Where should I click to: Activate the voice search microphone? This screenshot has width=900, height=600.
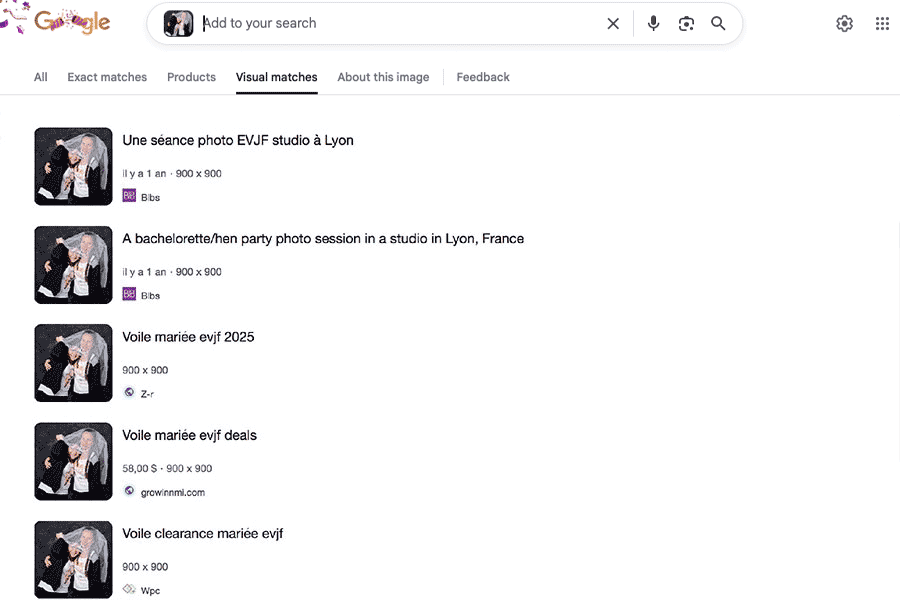tap(653, 23)
